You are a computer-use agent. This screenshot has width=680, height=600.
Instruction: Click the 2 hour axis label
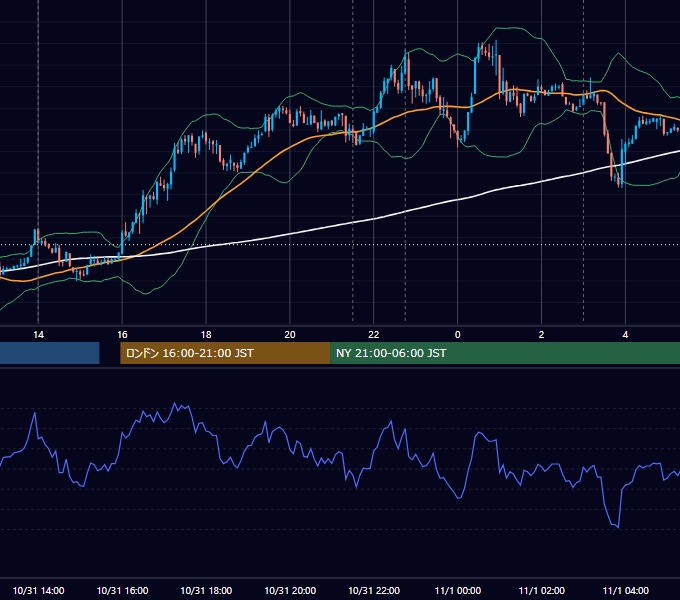(541, 335)
